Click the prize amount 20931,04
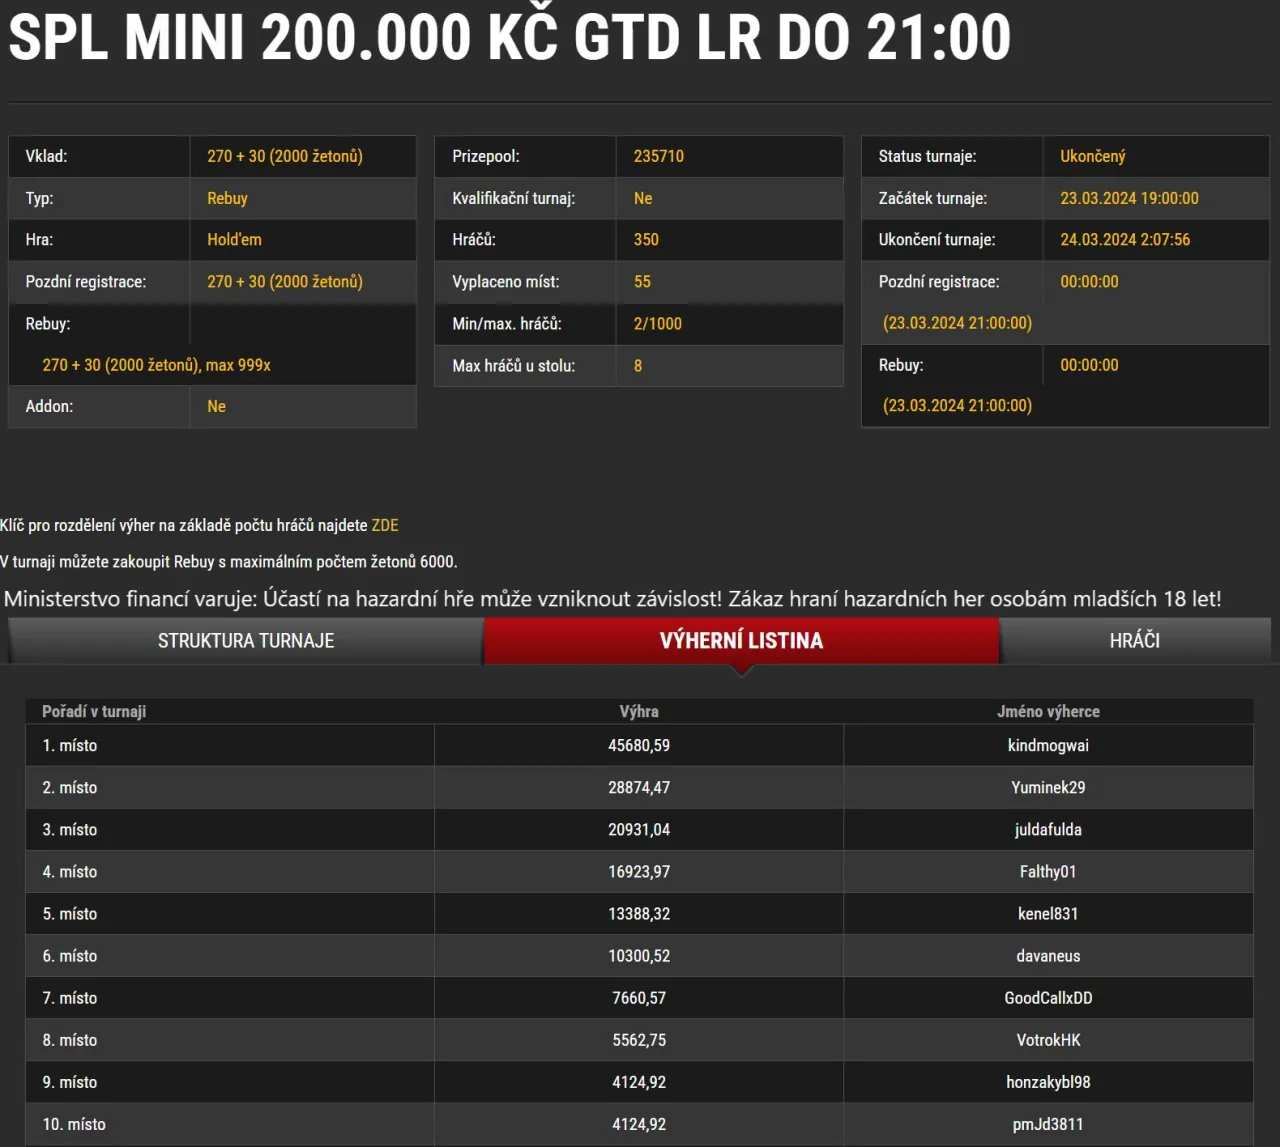 coord(639,830)
